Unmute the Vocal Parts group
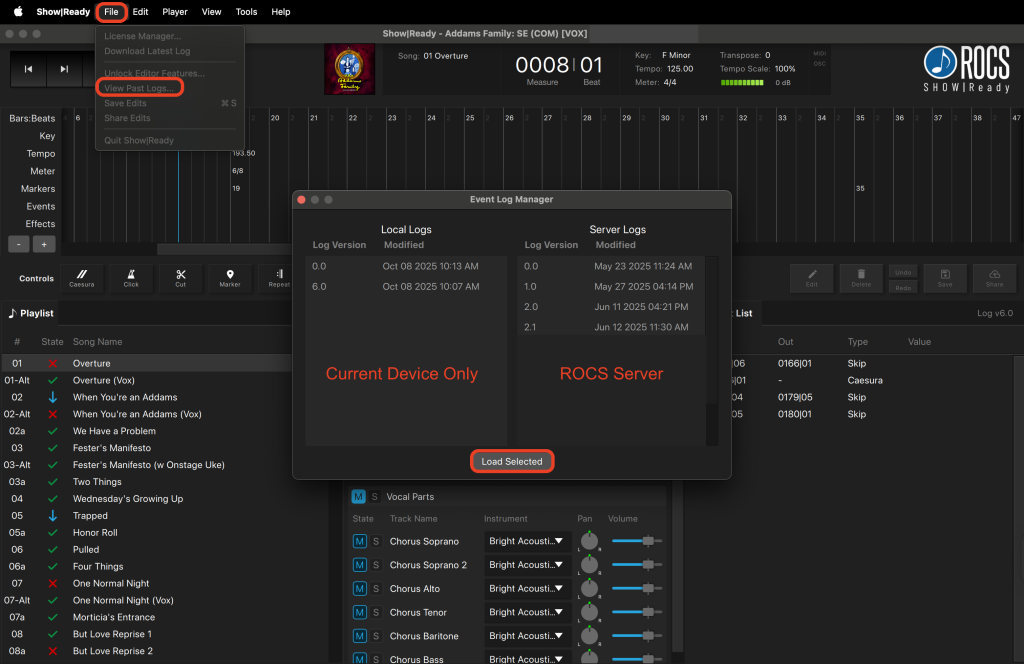Viewport: 1024px width, 664px height. [358, 497]
